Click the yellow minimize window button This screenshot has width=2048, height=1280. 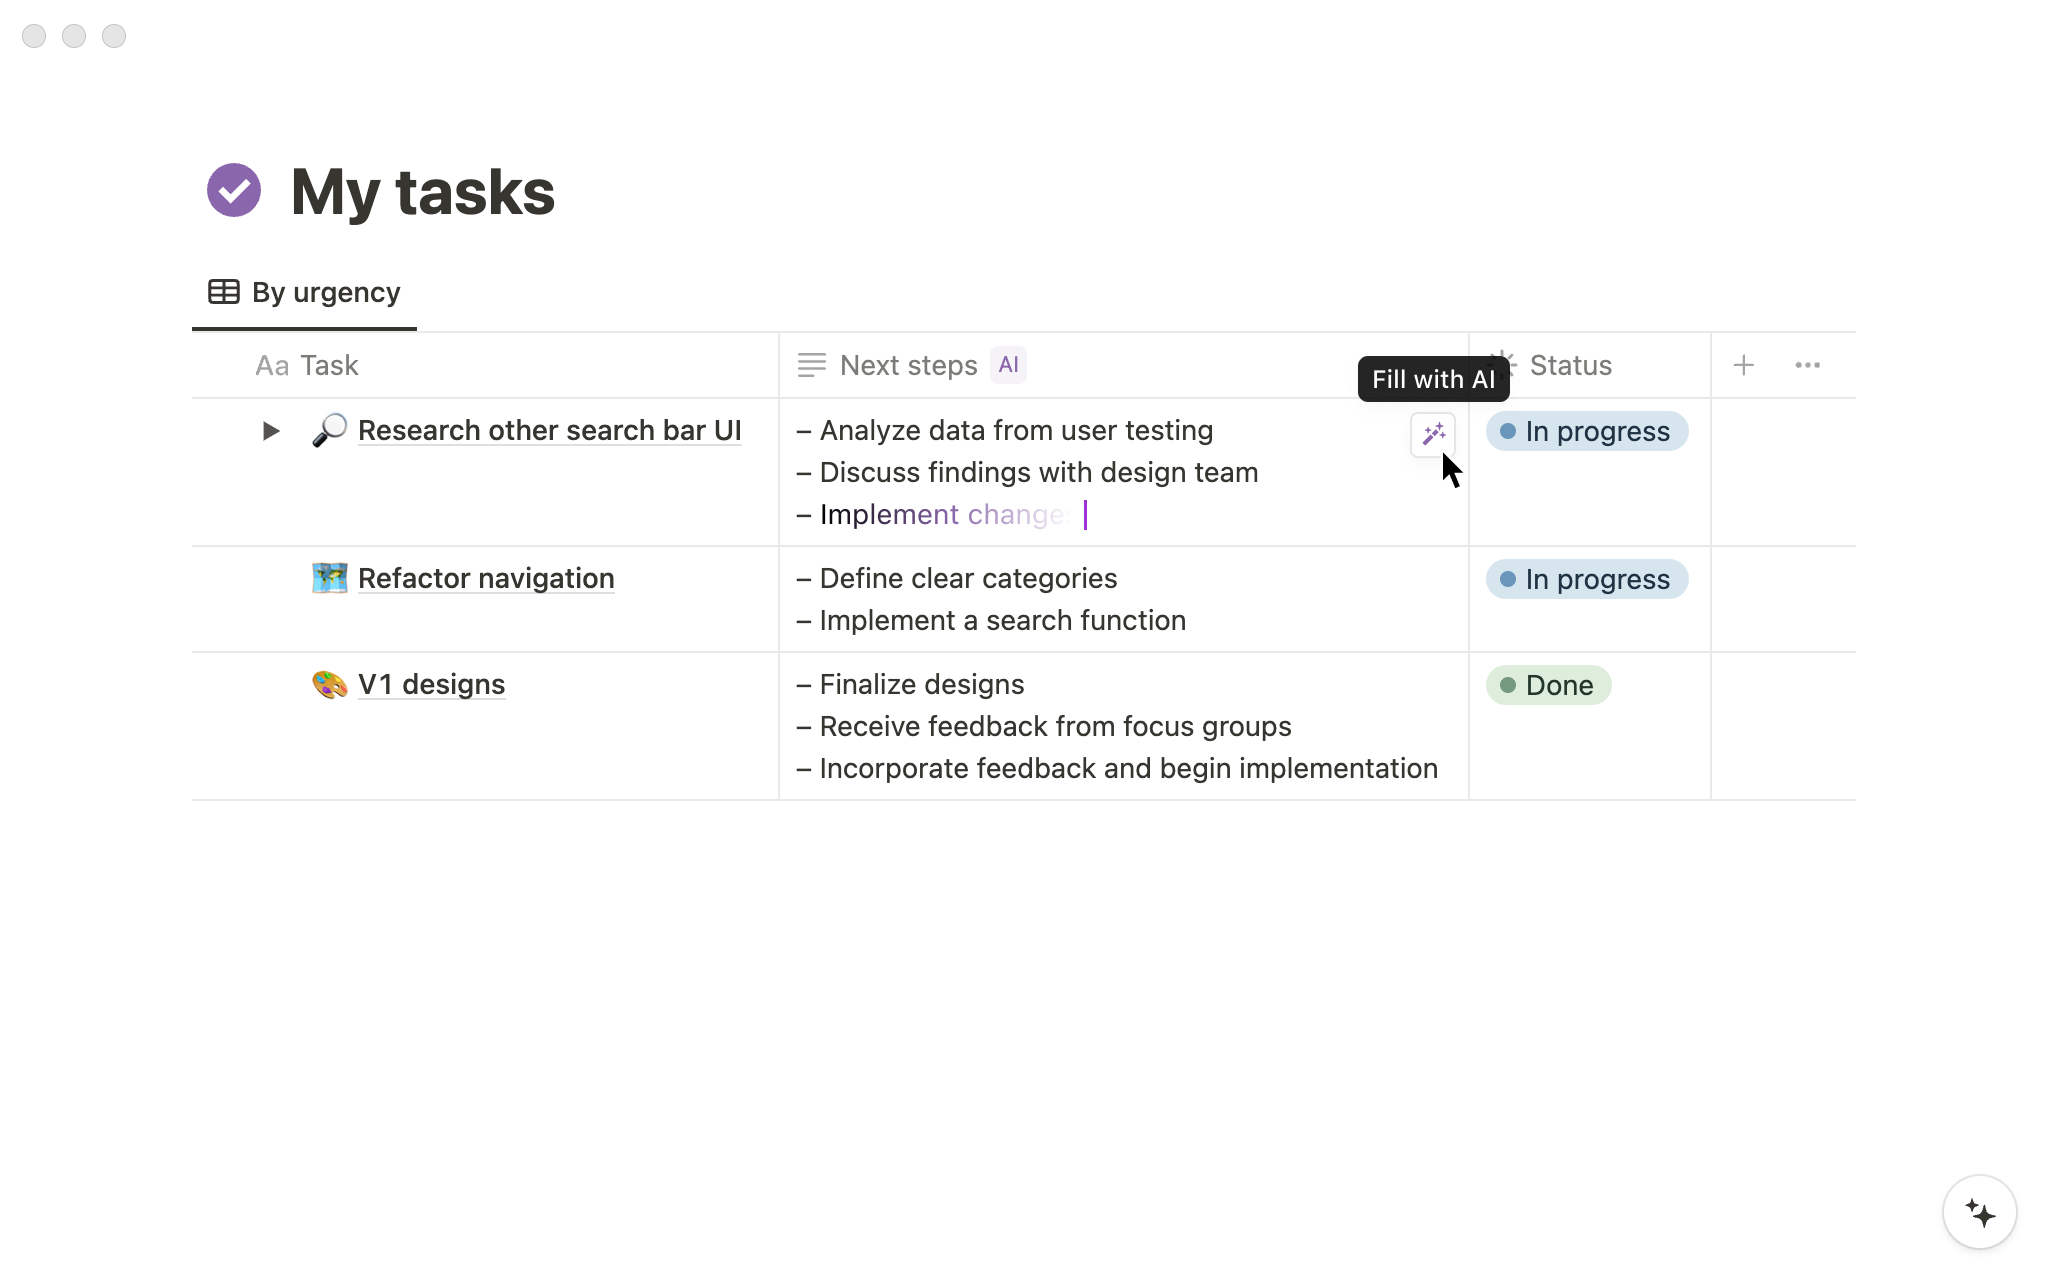tap(74, 36)
